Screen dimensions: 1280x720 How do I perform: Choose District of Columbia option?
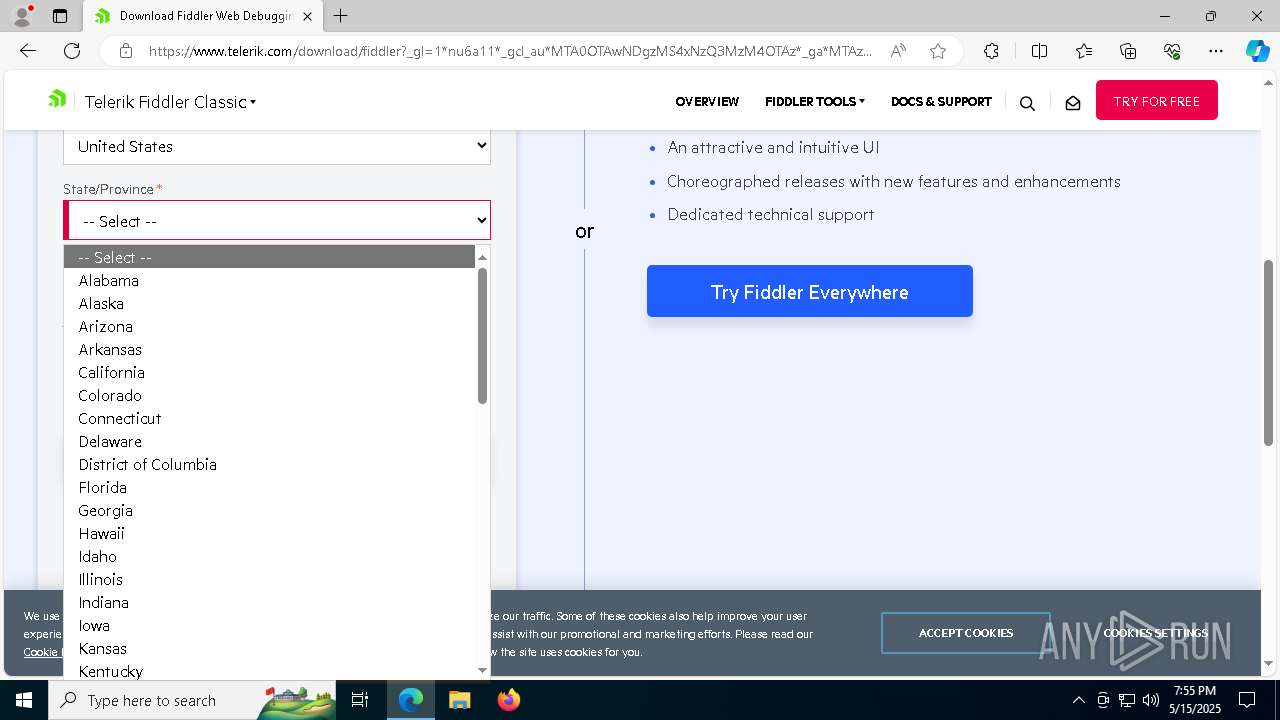[269, 464]
